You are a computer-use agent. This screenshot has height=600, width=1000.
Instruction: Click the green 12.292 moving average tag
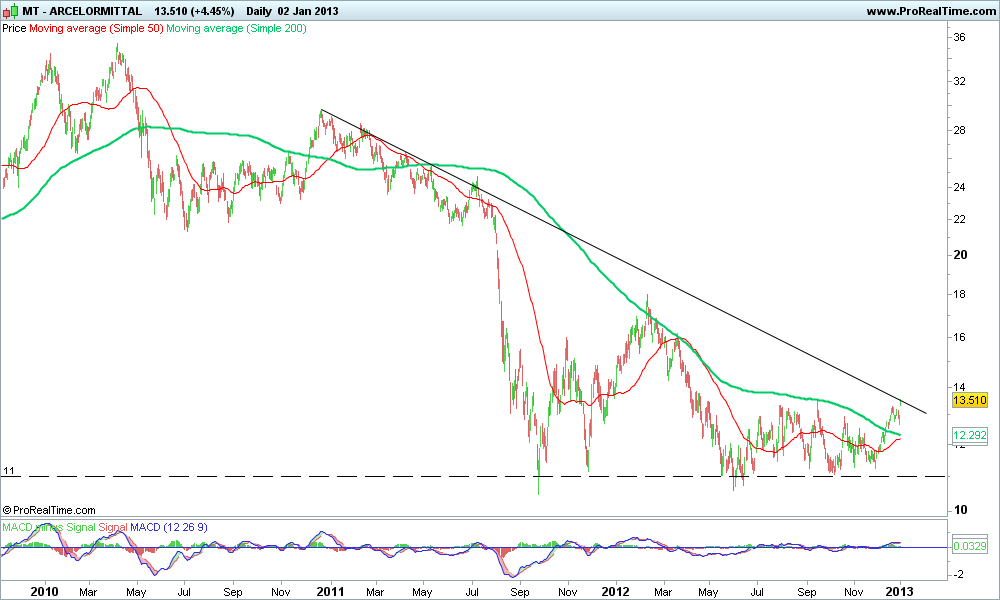tap(969, 435)
